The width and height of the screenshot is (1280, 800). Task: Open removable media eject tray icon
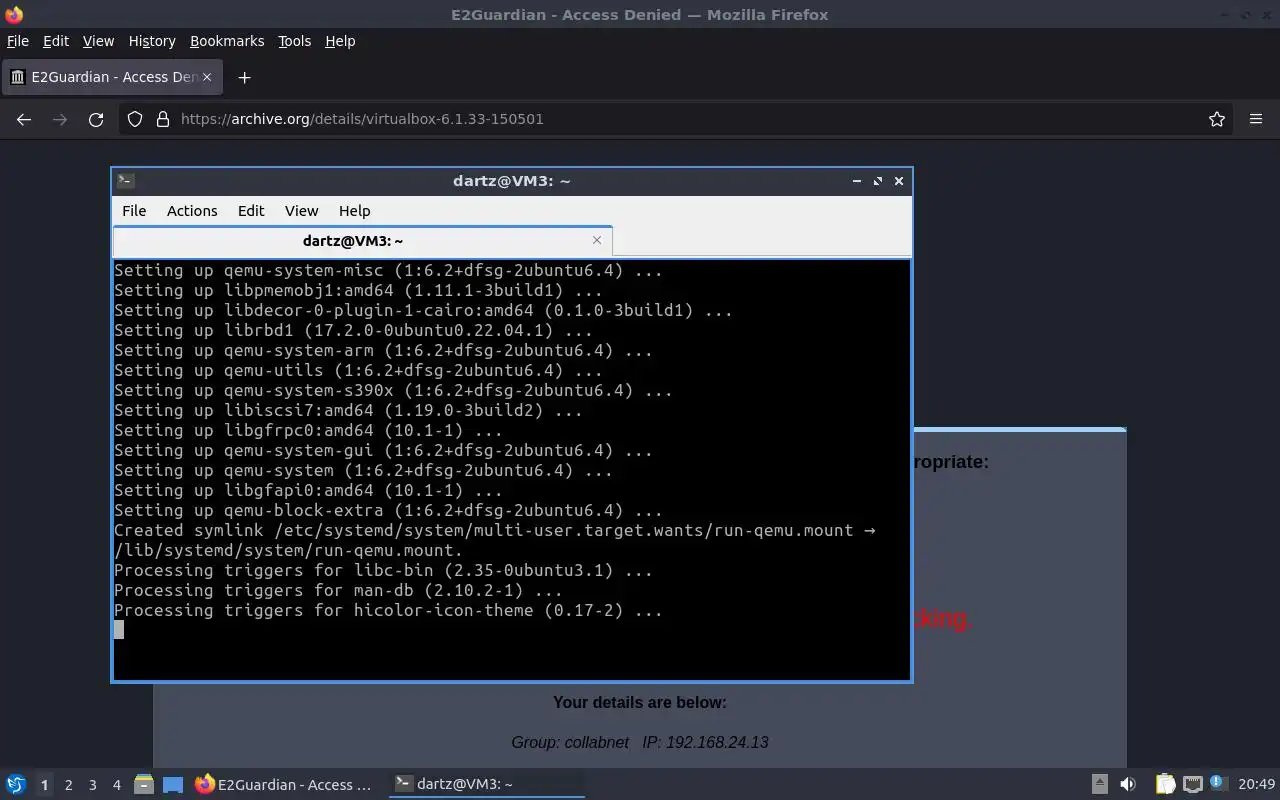point(1099,784)
